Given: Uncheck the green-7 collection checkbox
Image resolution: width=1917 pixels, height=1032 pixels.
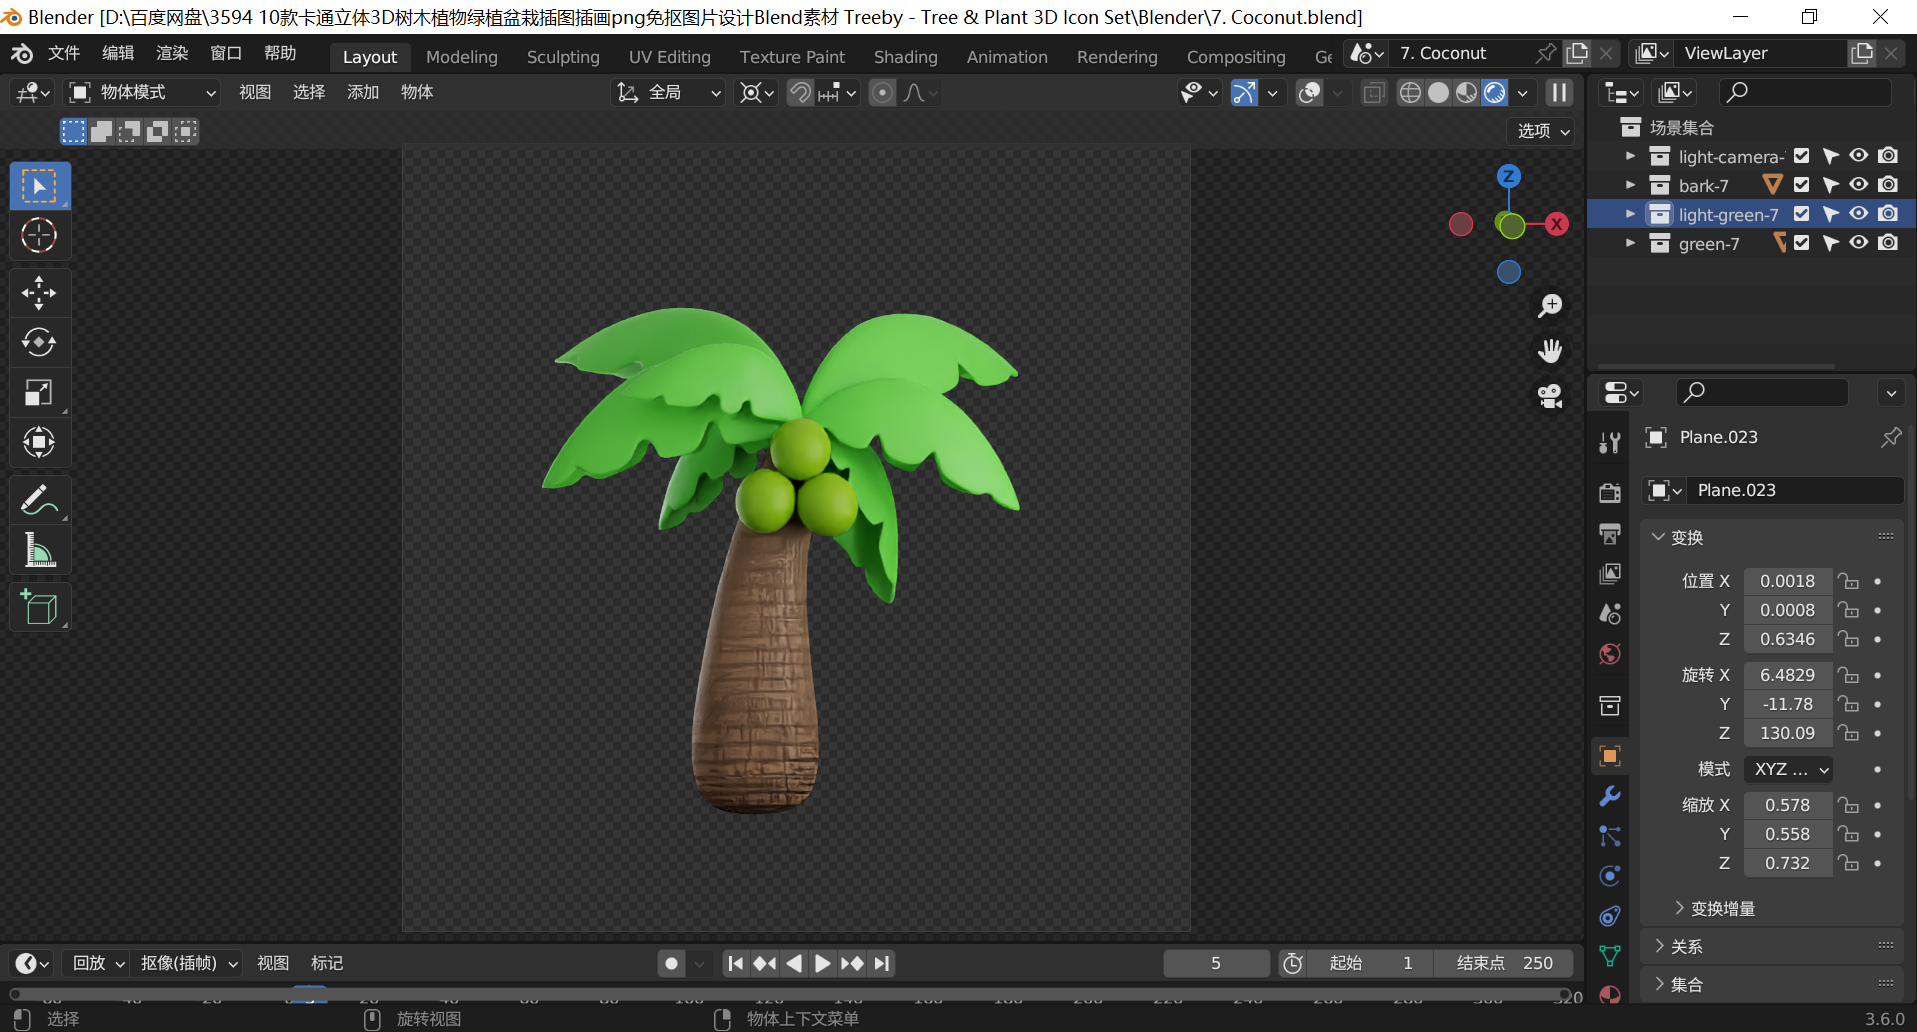Looking at the screenshot, I should coord(1802,243).
